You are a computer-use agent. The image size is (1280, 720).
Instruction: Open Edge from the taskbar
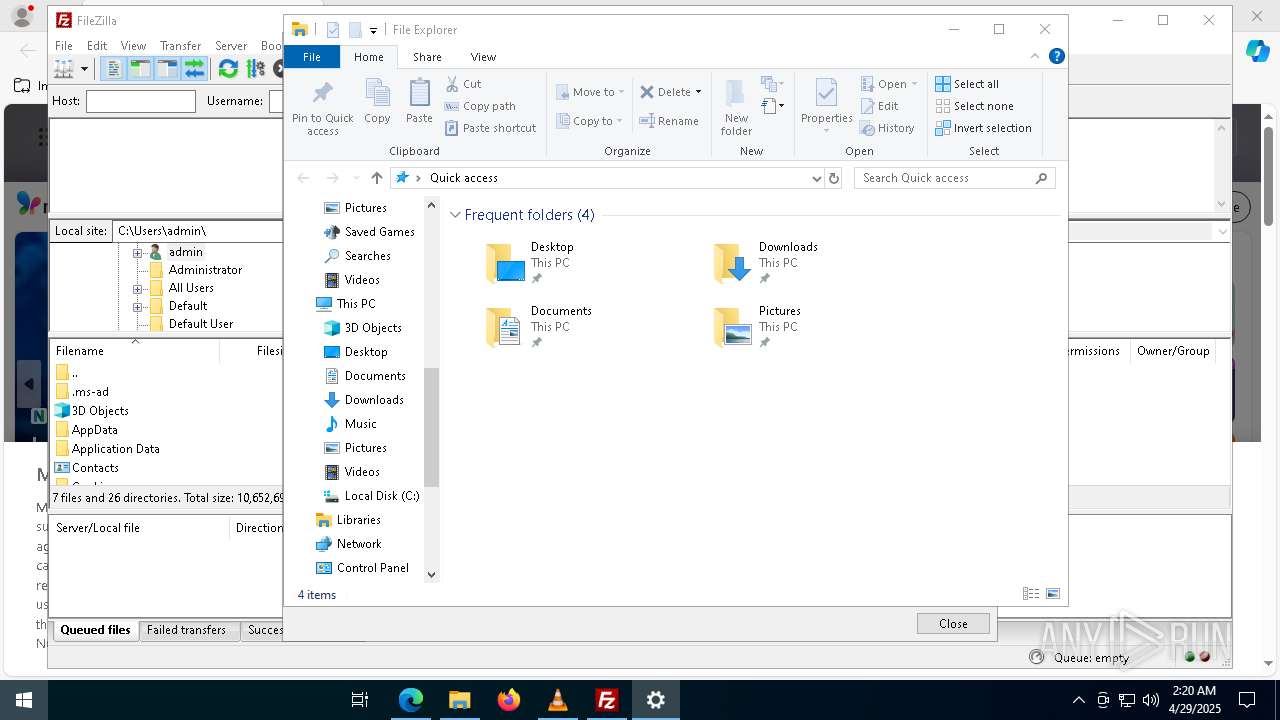411,700
